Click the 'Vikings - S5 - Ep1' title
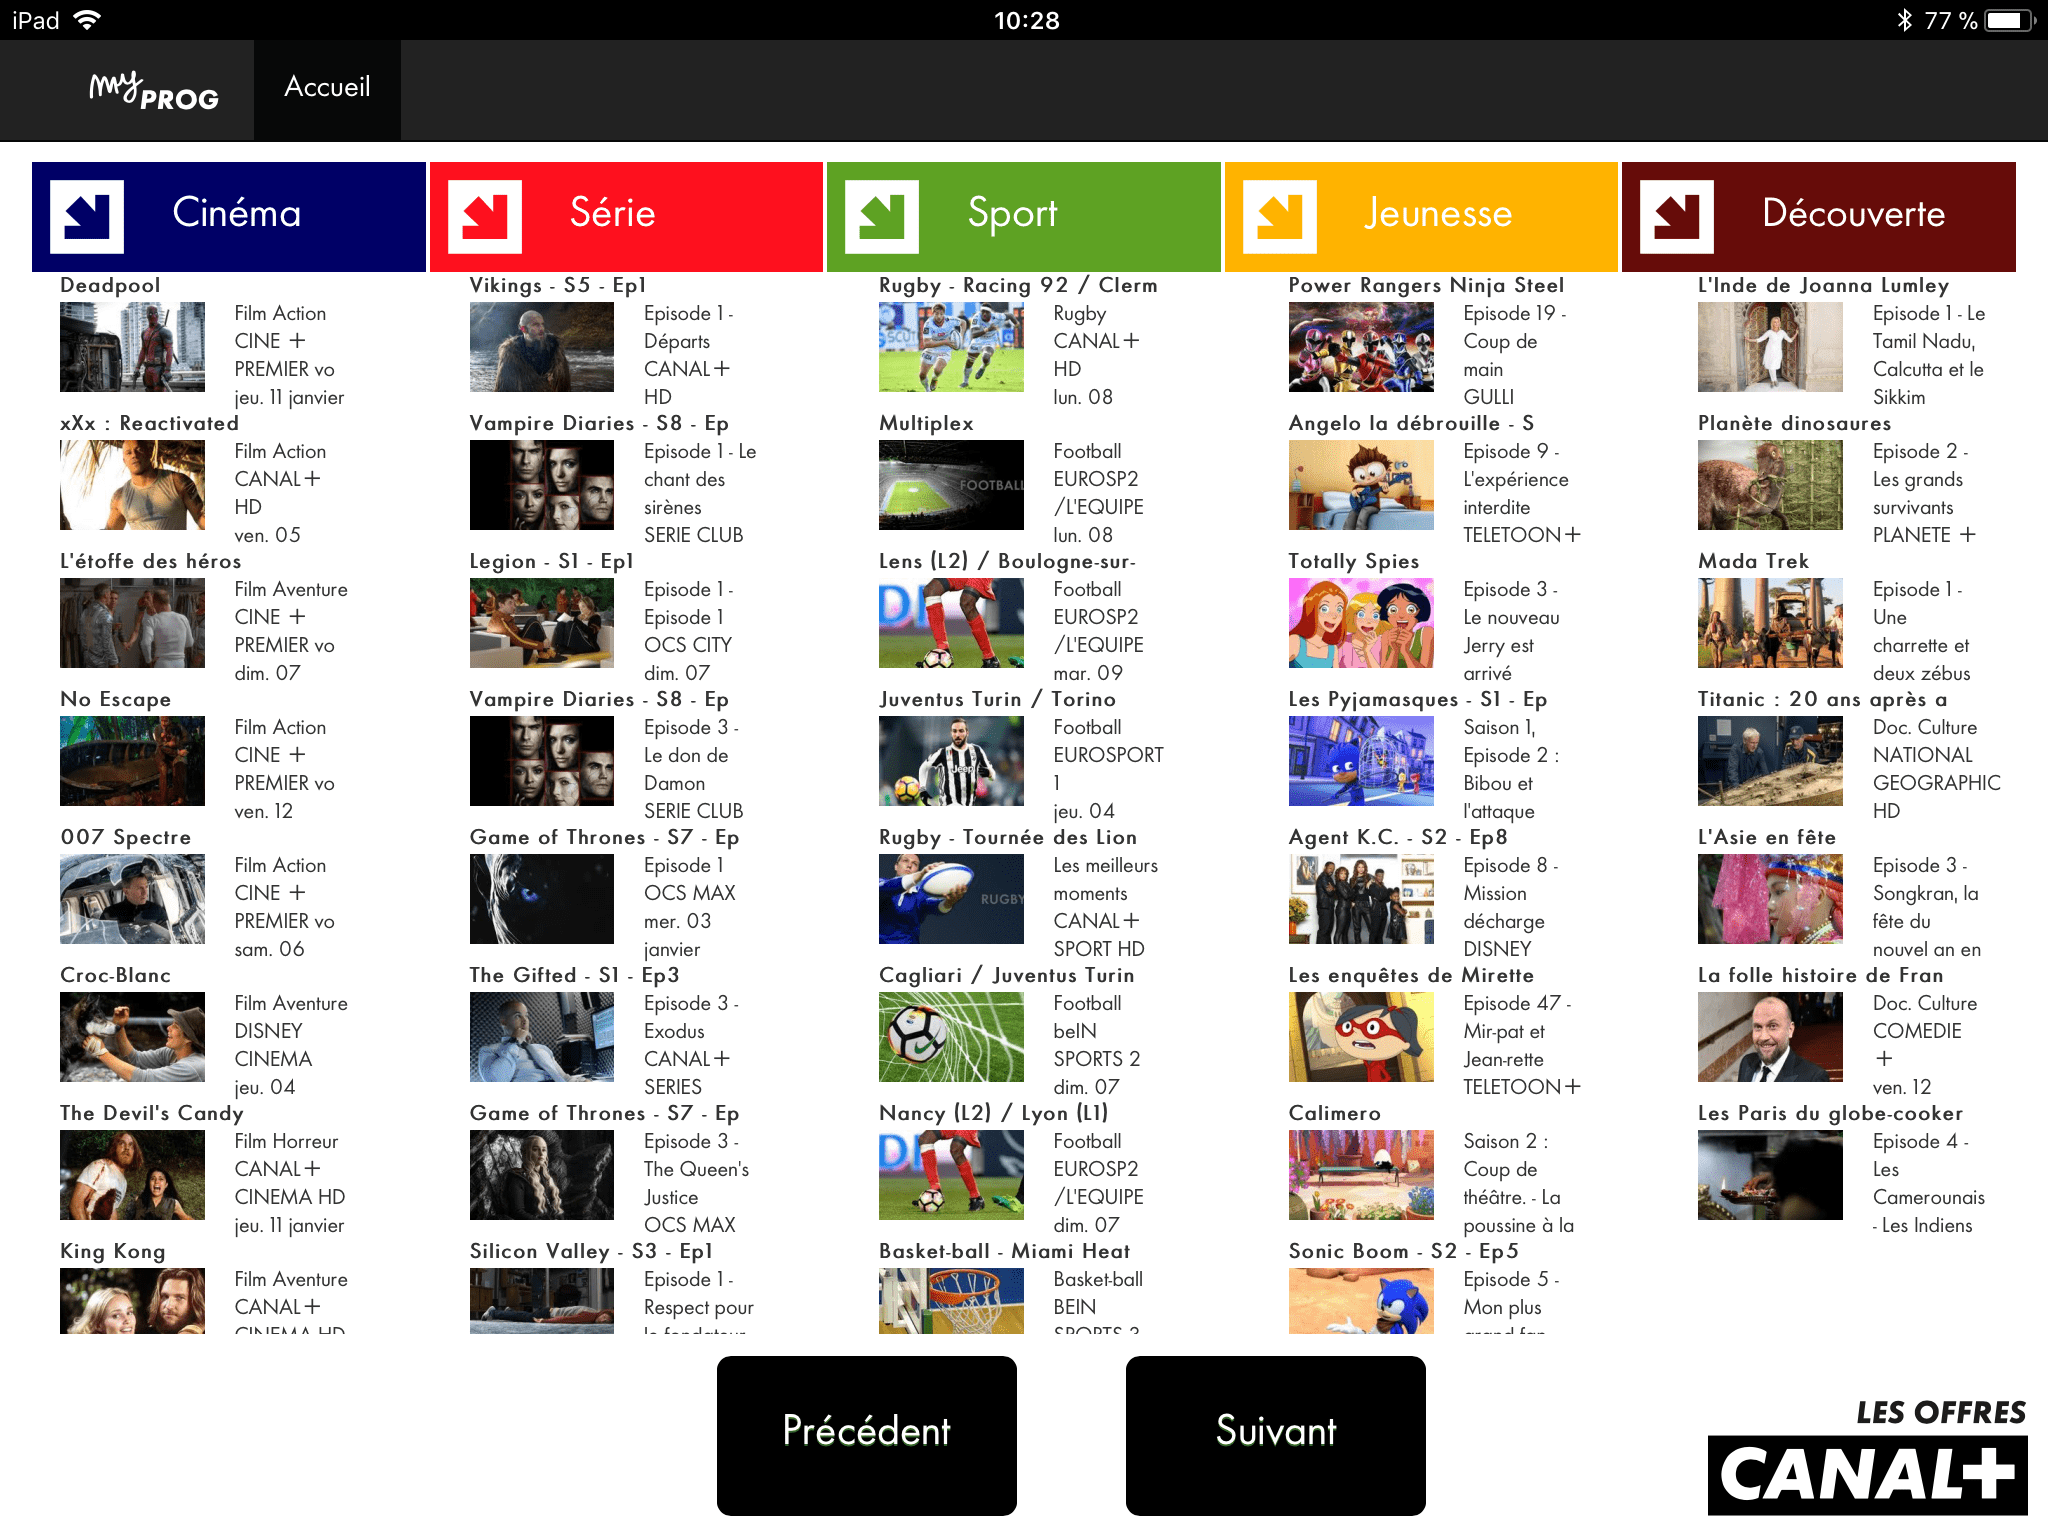Viewport: 2048px width, 1536px height. tap(558, 285)
